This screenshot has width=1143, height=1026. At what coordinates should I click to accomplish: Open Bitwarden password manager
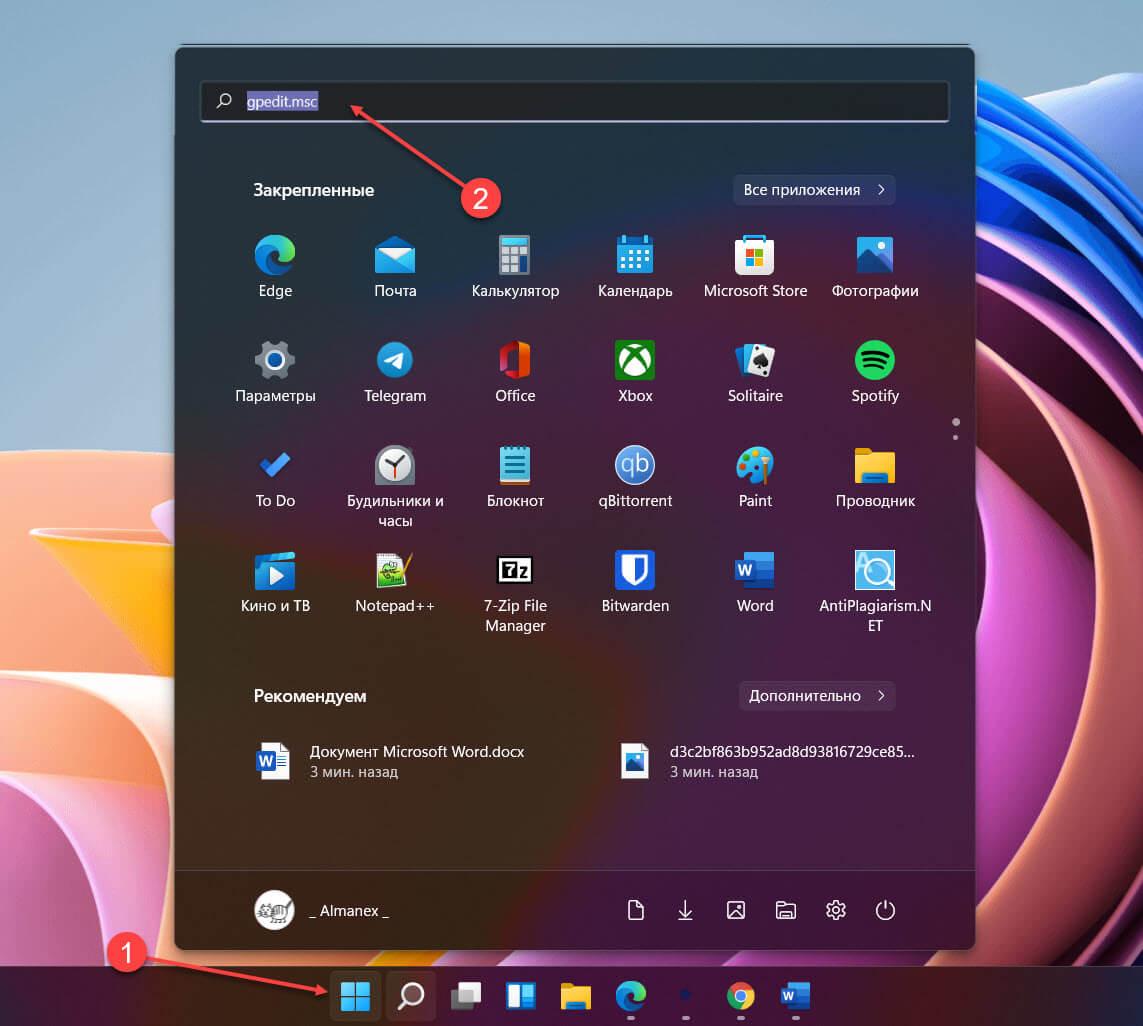[x=635, y=582]
